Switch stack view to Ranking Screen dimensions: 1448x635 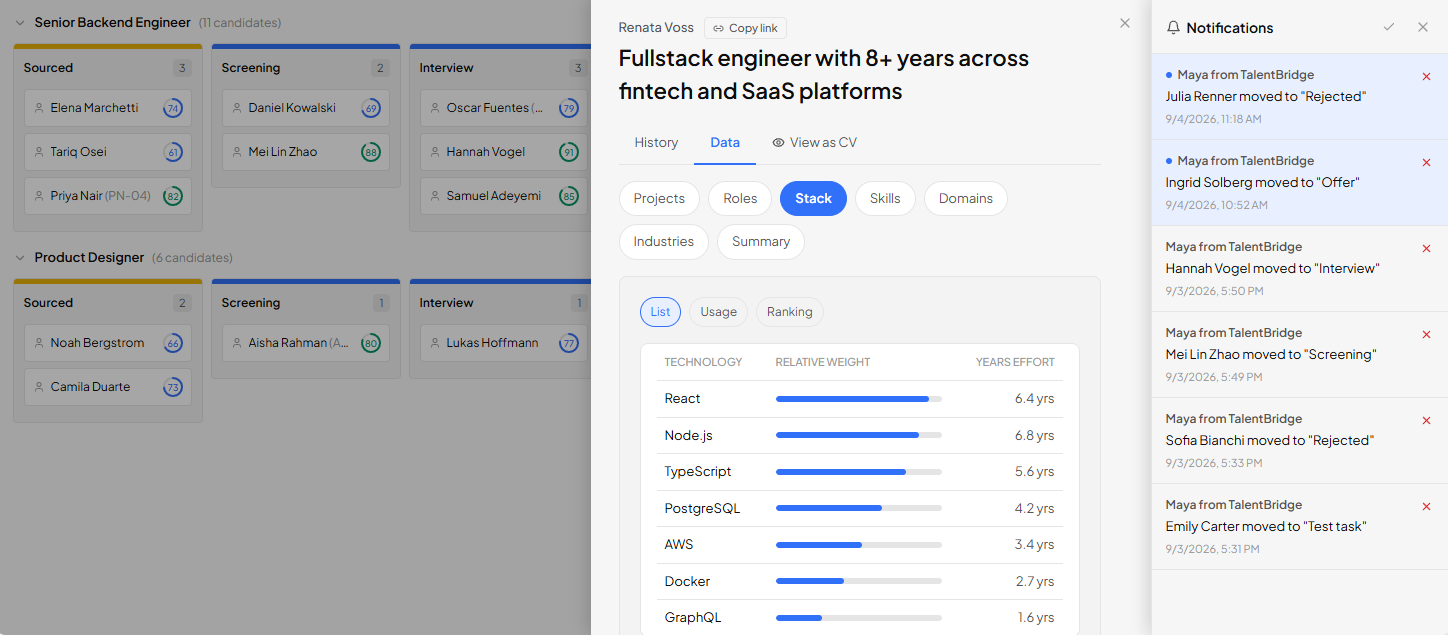click(790, 312)
